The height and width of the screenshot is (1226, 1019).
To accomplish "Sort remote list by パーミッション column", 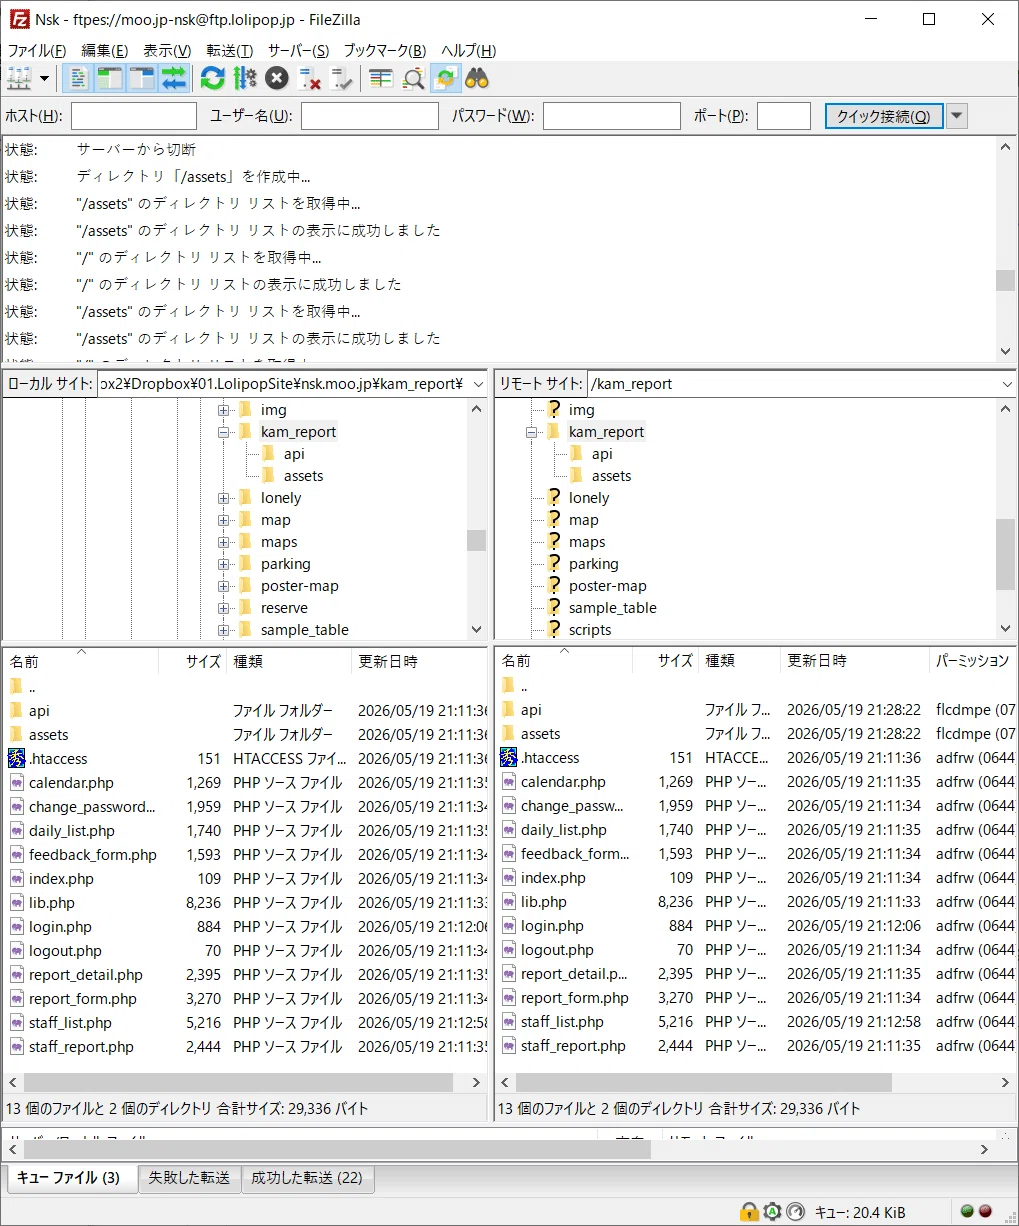I will (x=972, y=661).
